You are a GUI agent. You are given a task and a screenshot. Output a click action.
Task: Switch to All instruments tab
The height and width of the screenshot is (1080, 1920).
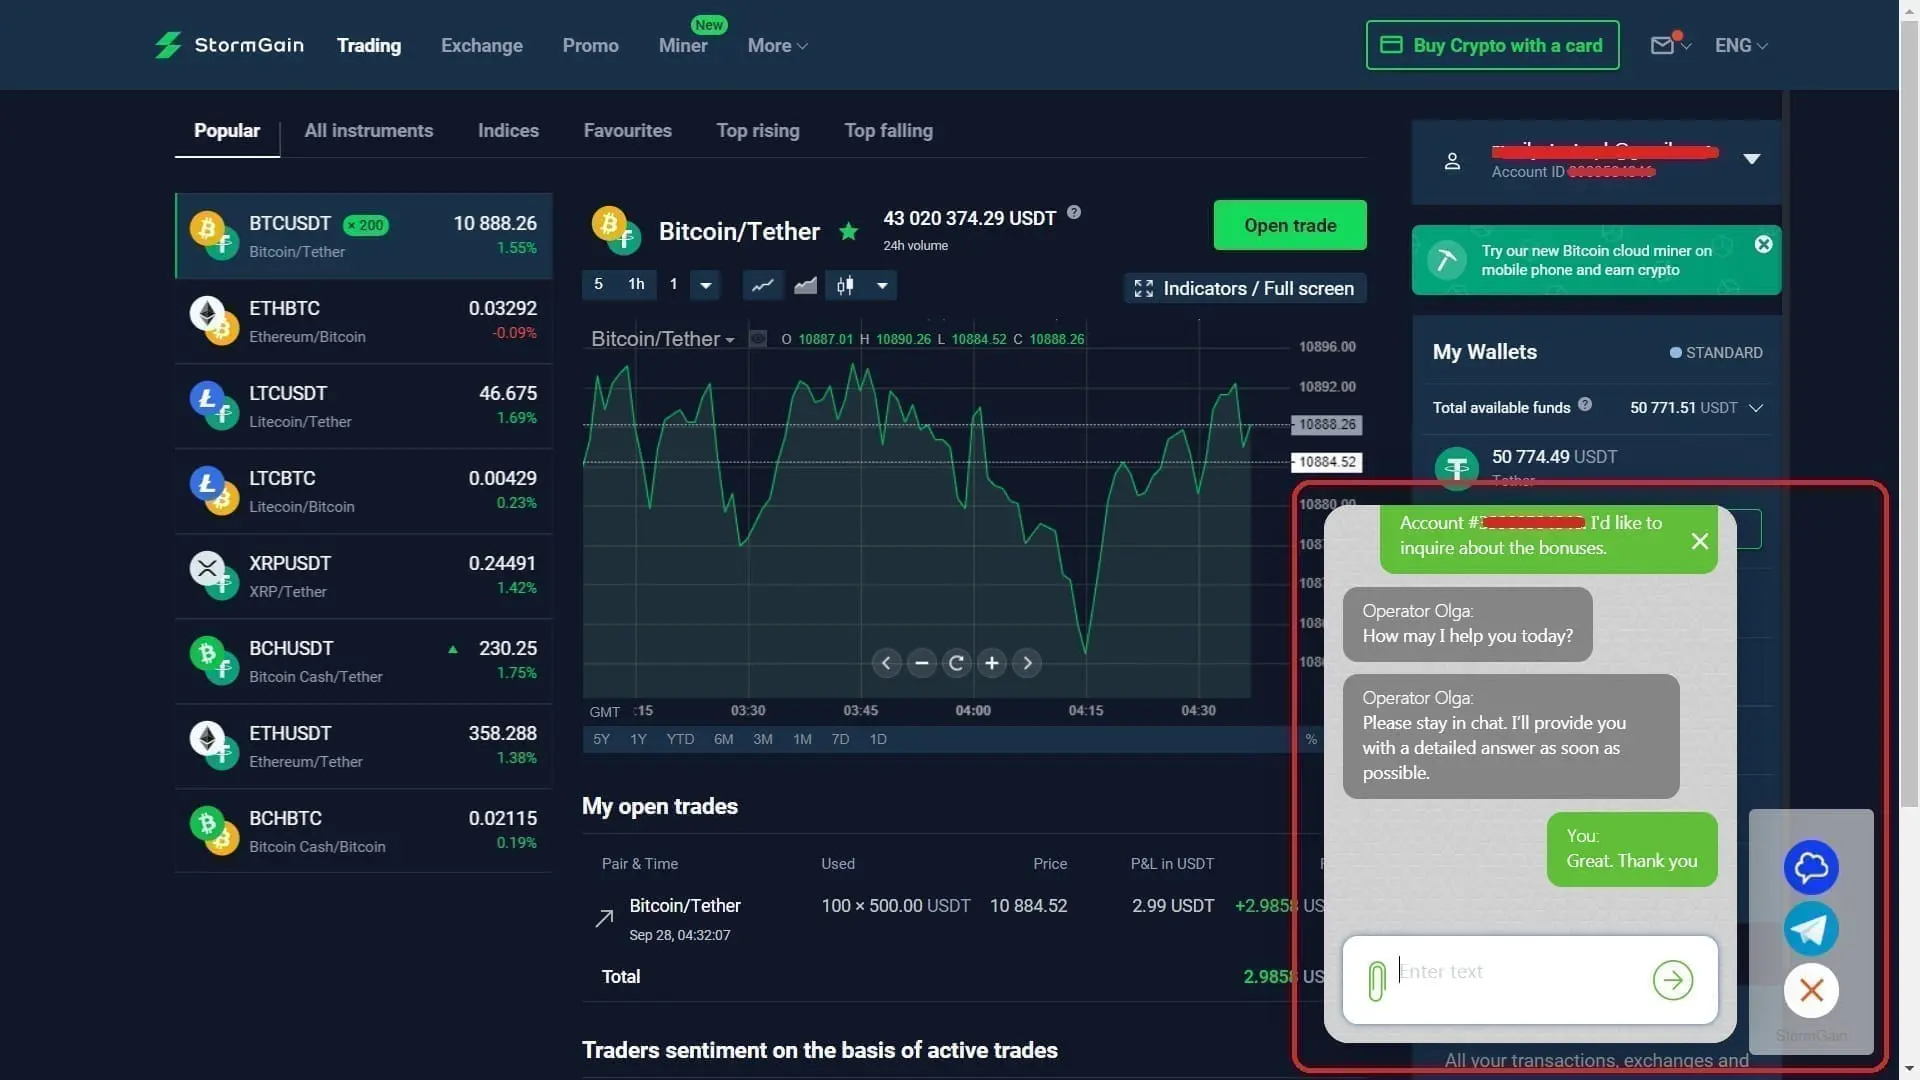coord(369,131)
